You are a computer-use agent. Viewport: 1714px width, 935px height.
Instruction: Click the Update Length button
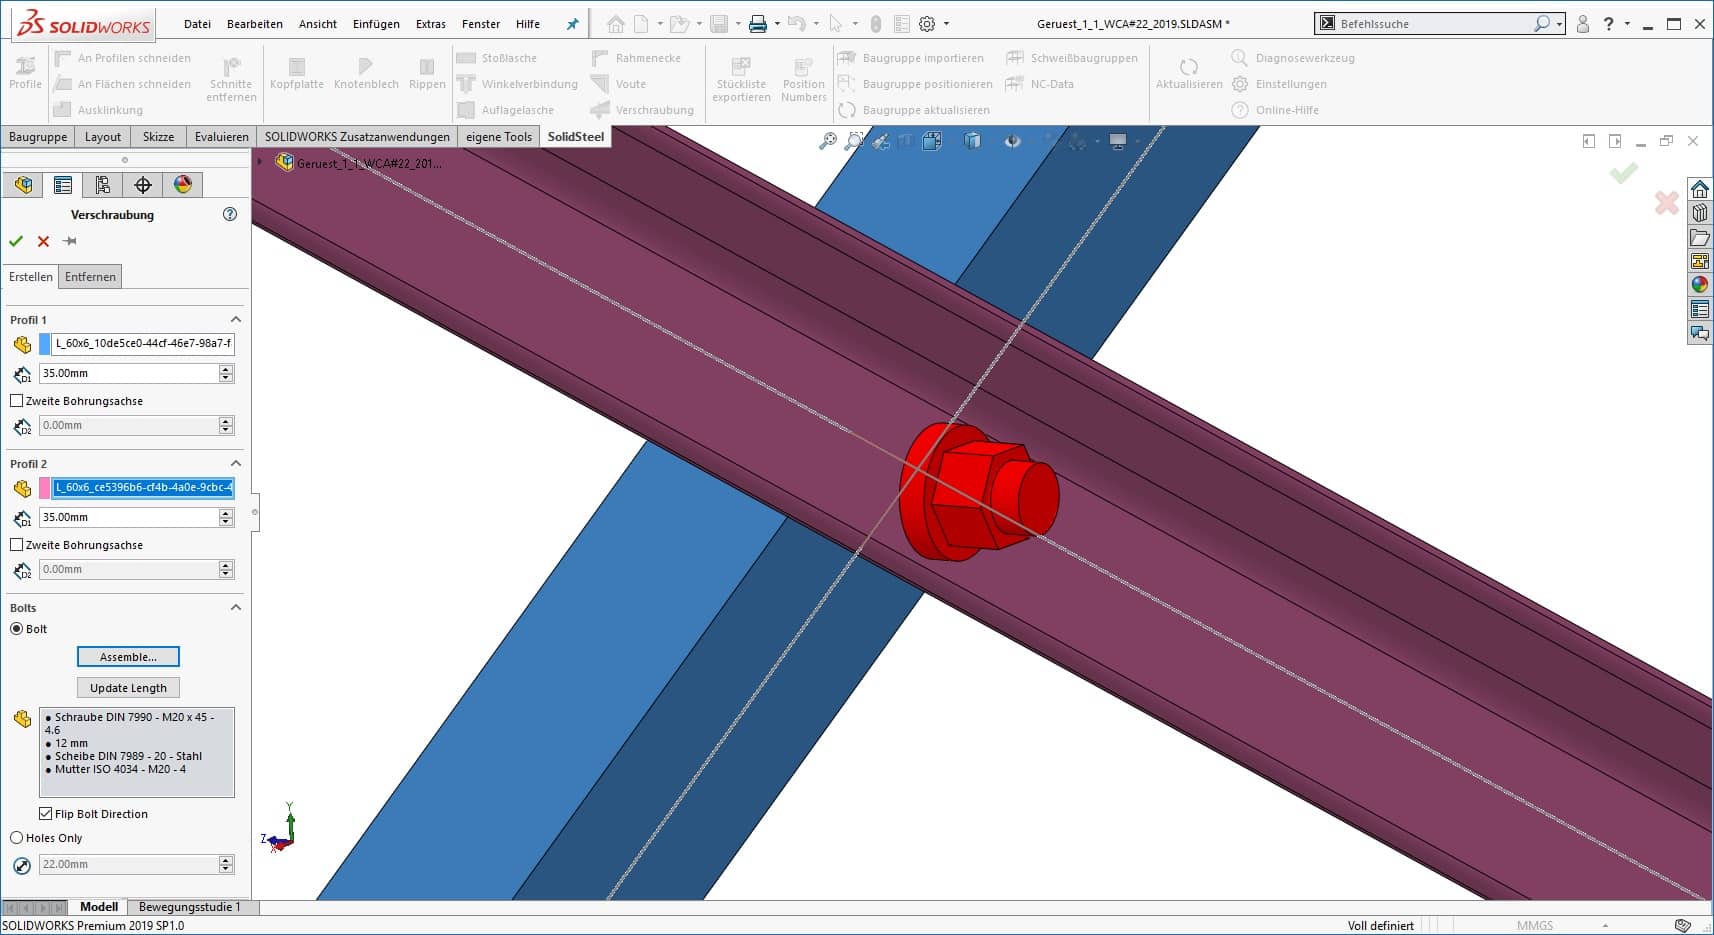tap(128, 688)
